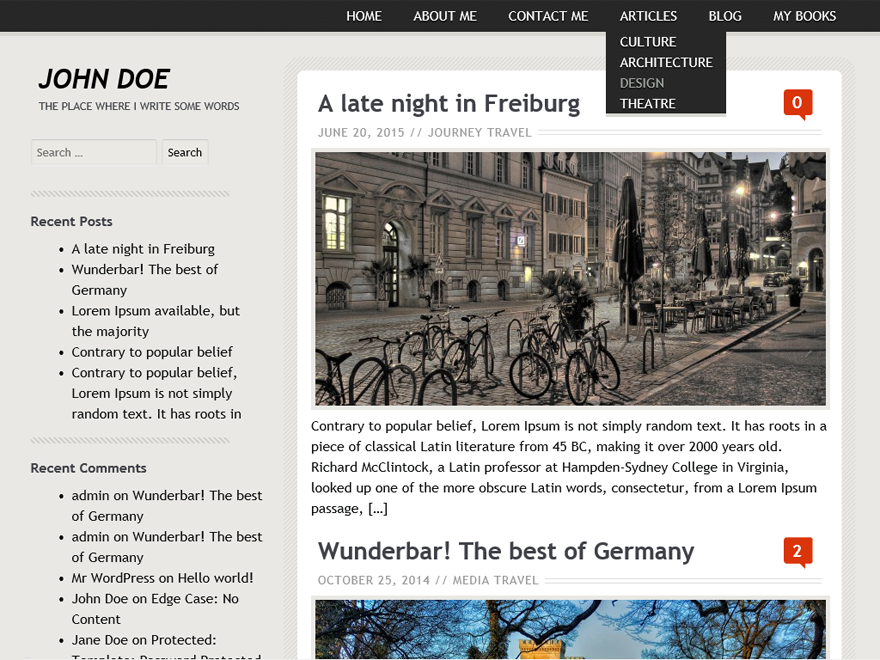Choose Theatre in the dropdown submenu
The height and width of the screenshot is (660, 880).
(x=648, y=104)
